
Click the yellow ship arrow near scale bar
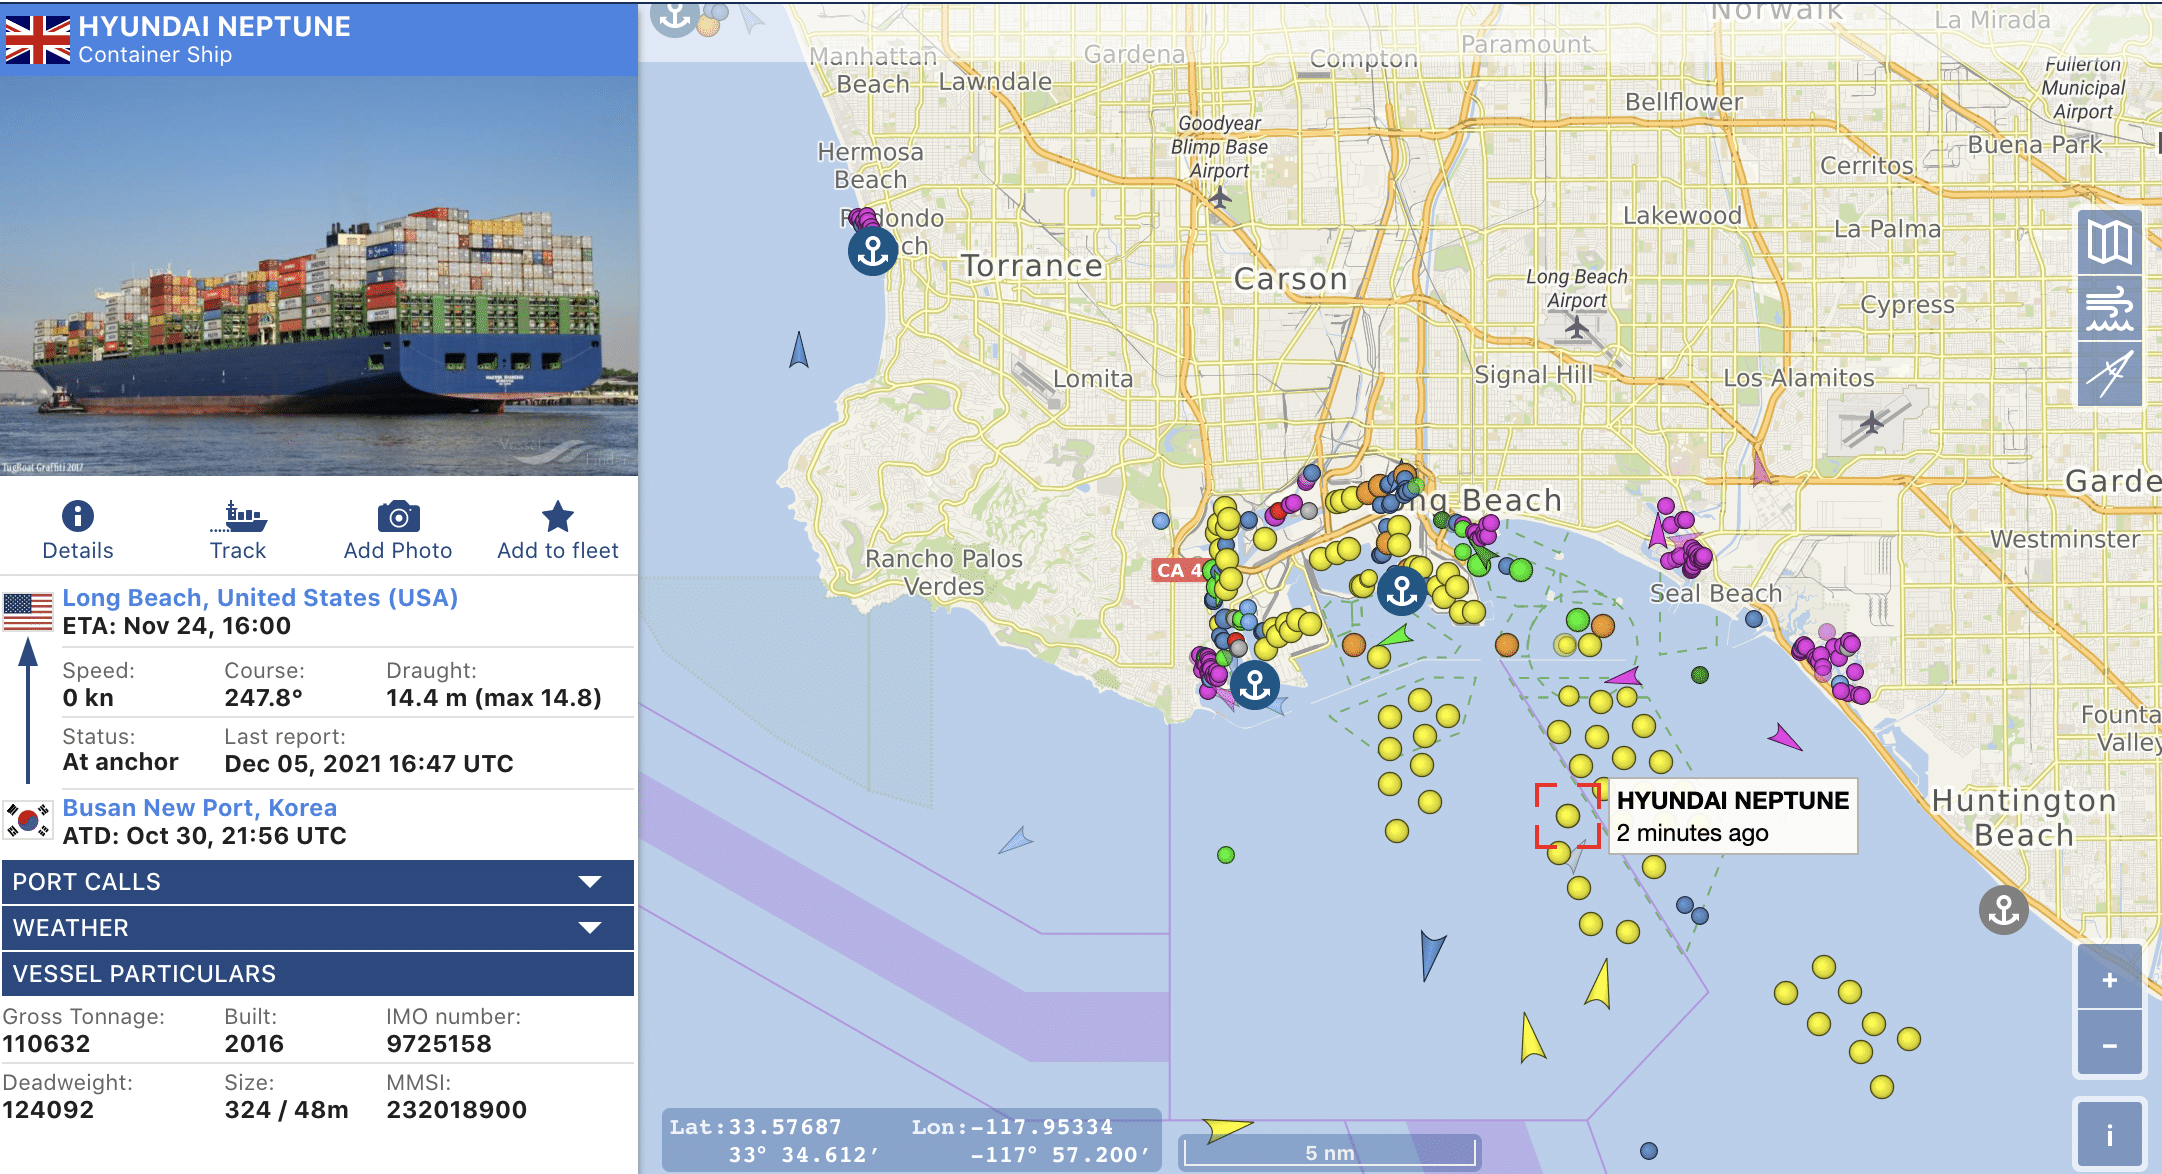(1226, 1130)
